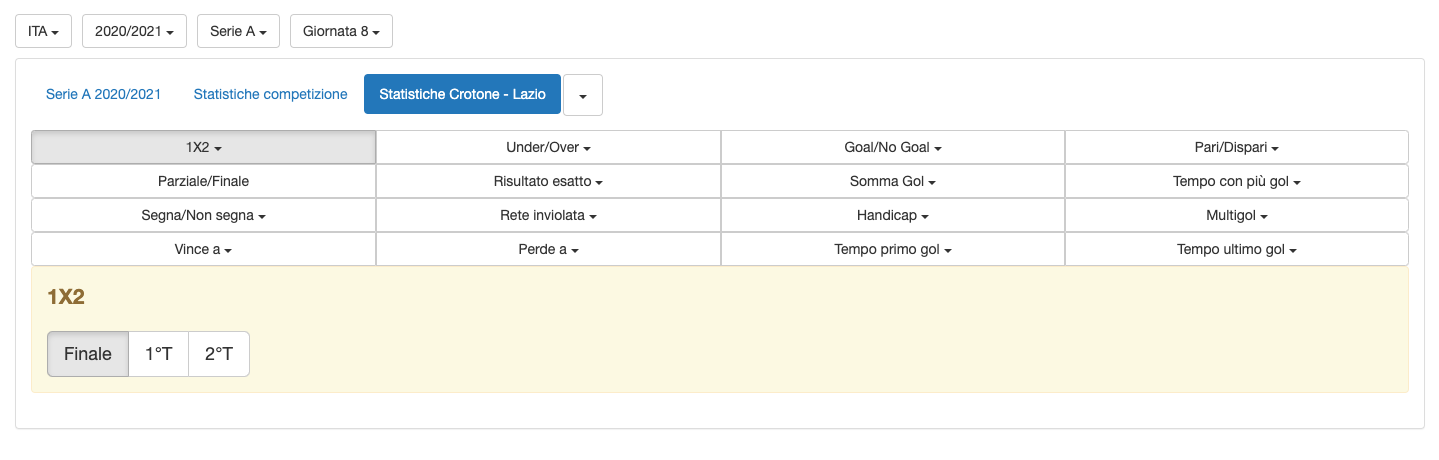Open the 2020/2021 season dropdown
Screen dimensions: 1439x460
point(134,31)
